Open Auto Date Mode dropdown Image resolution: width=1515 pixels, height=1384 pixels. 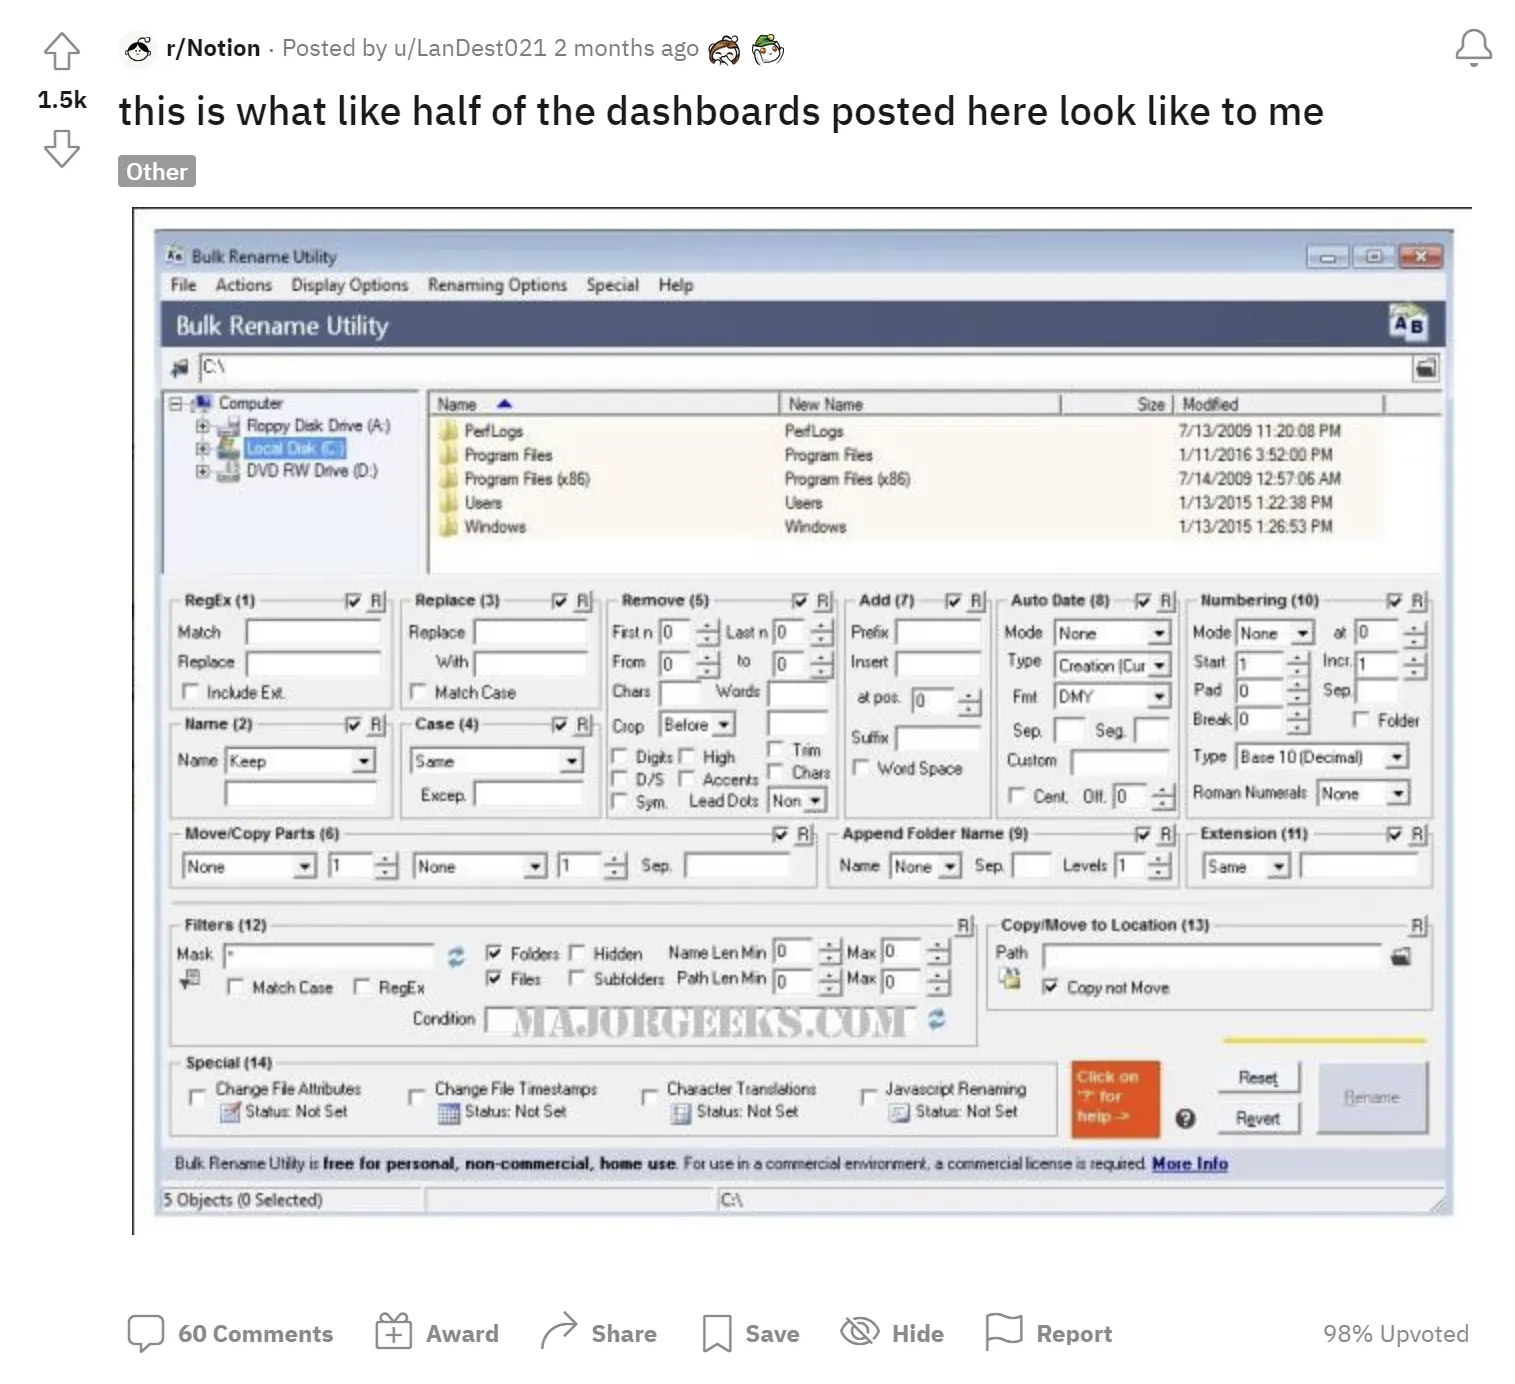1112,633
